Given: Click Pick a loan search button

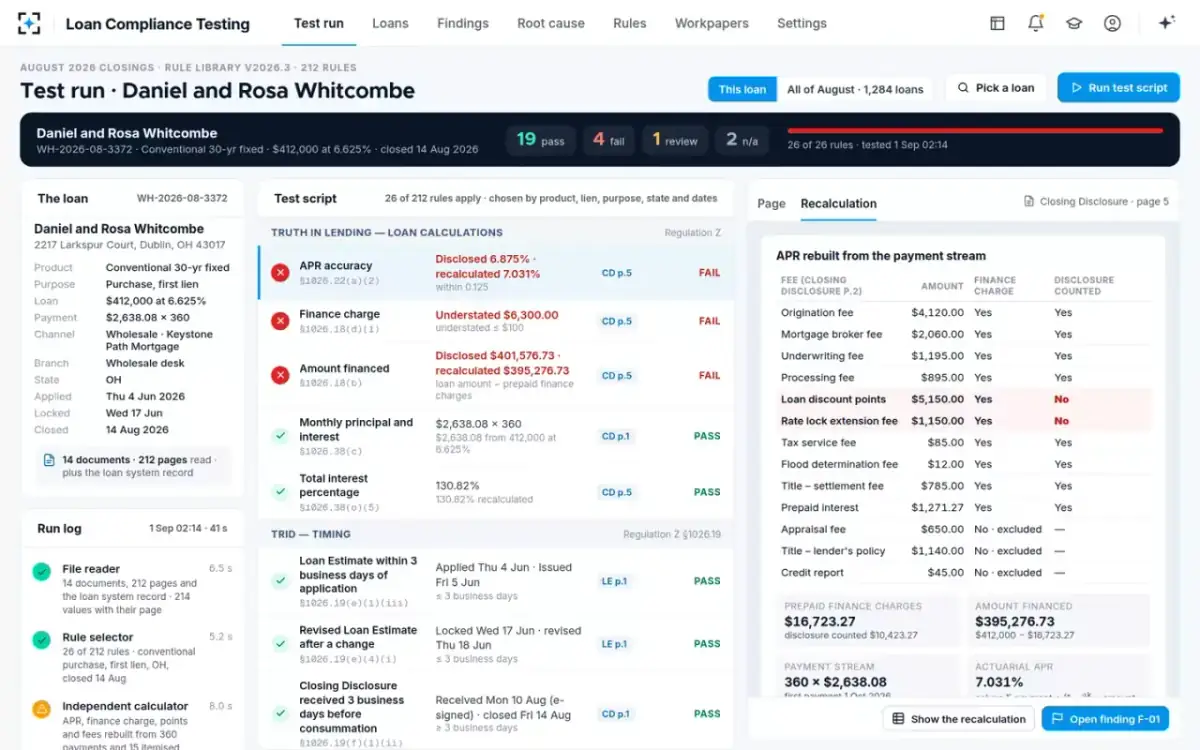Looking at the screenshot, I should click(996, 88).
